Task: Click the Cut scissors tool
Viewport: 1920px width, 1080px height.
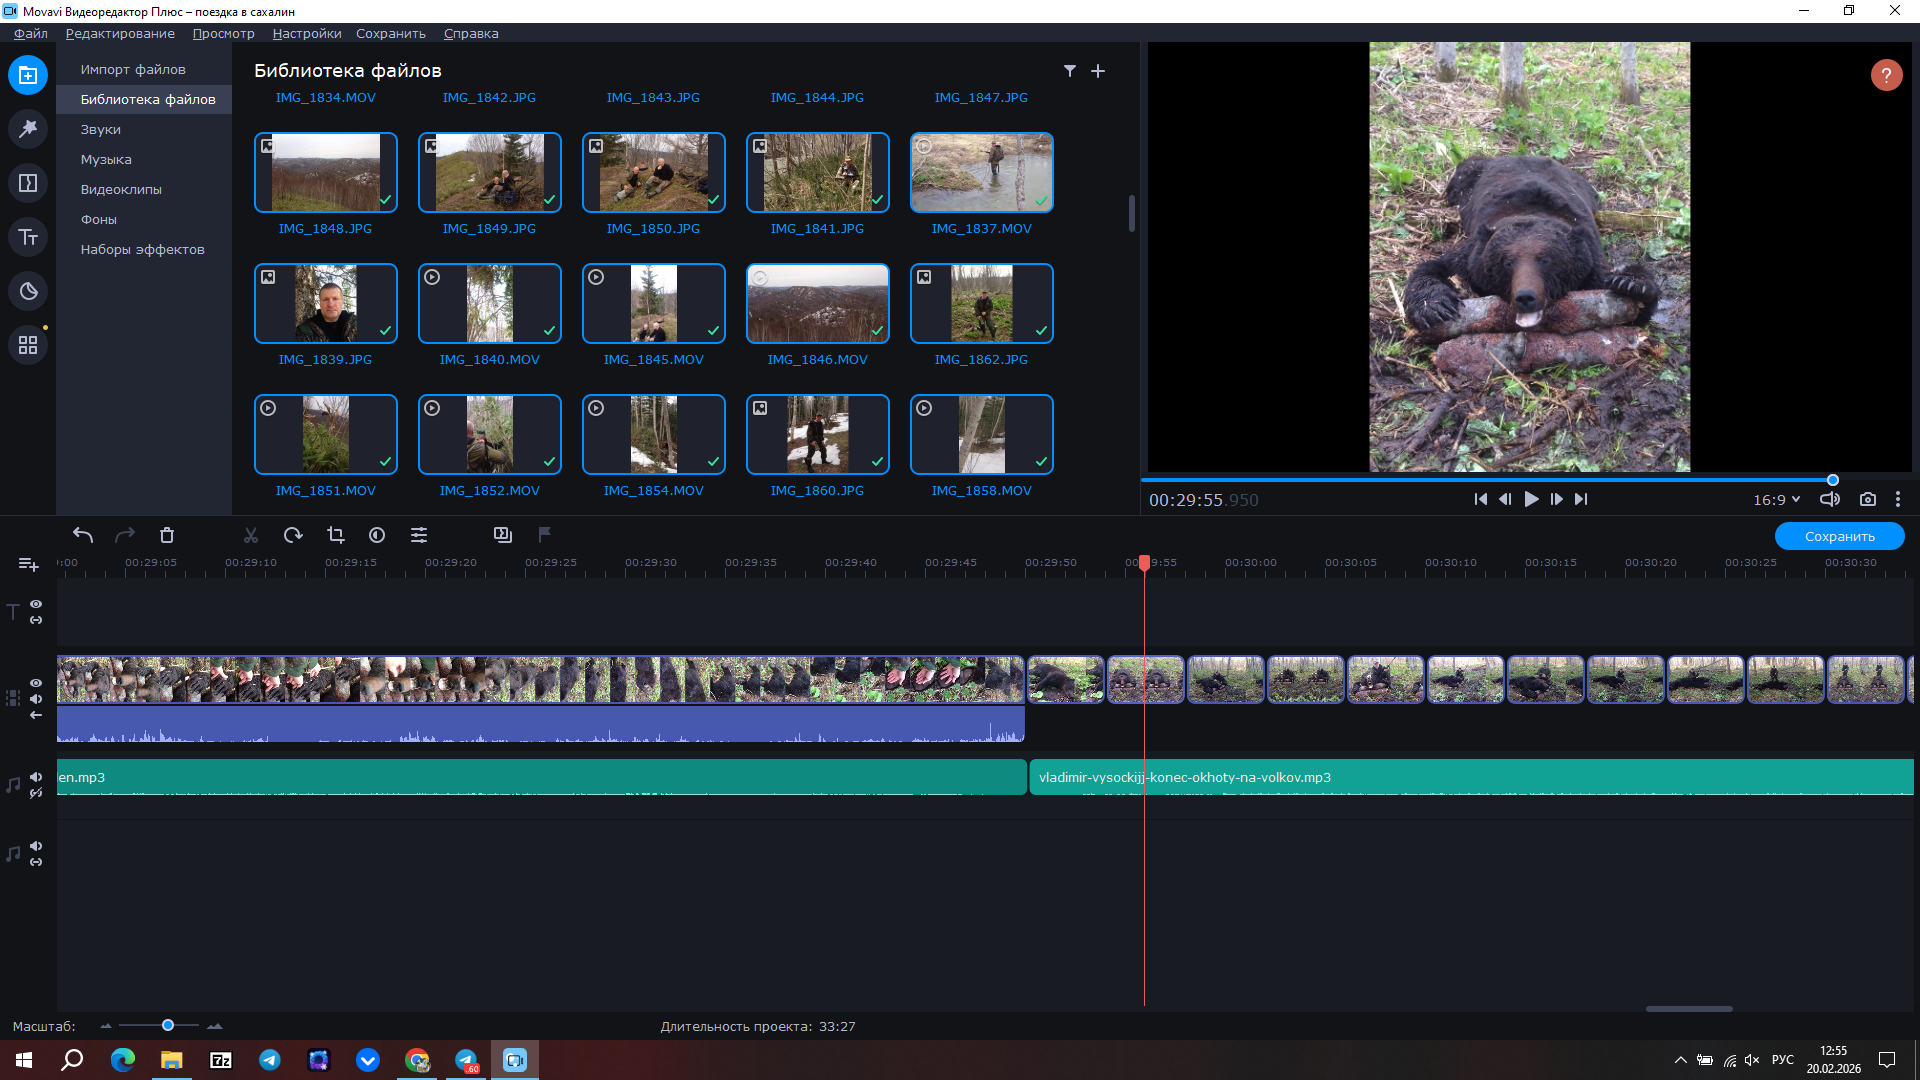Action: (251, 536)
